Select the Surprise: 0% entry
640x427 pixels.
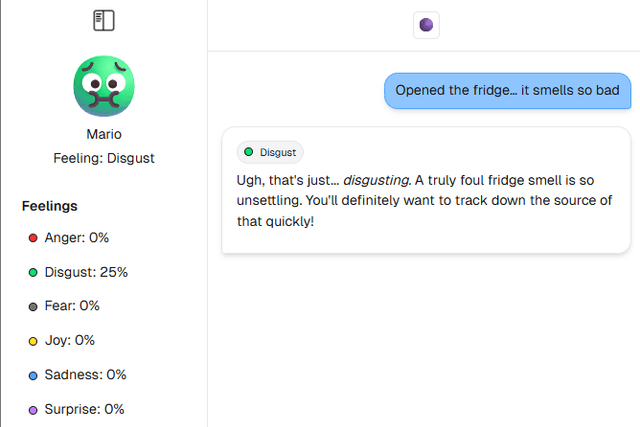coord(84,409)
